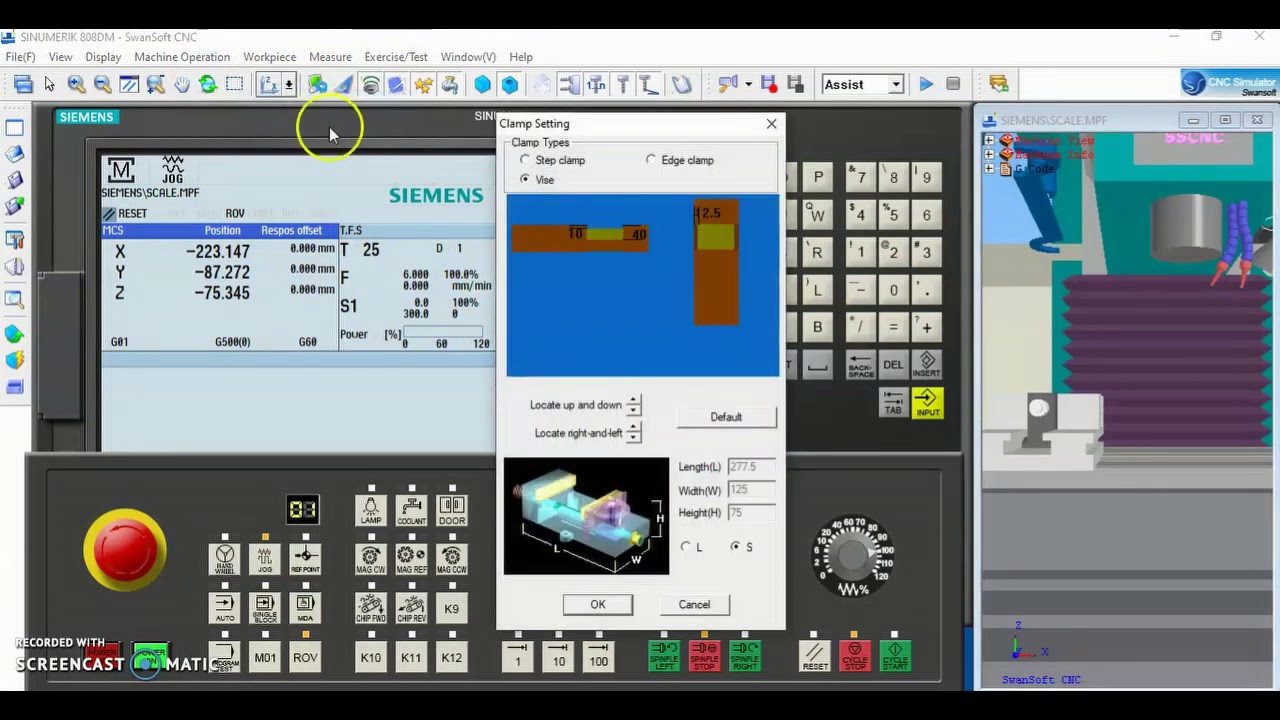This screenshot has height=720, width=1280.
Task: Click the CHIP REV conveyor key
Action: coord(411,608)
